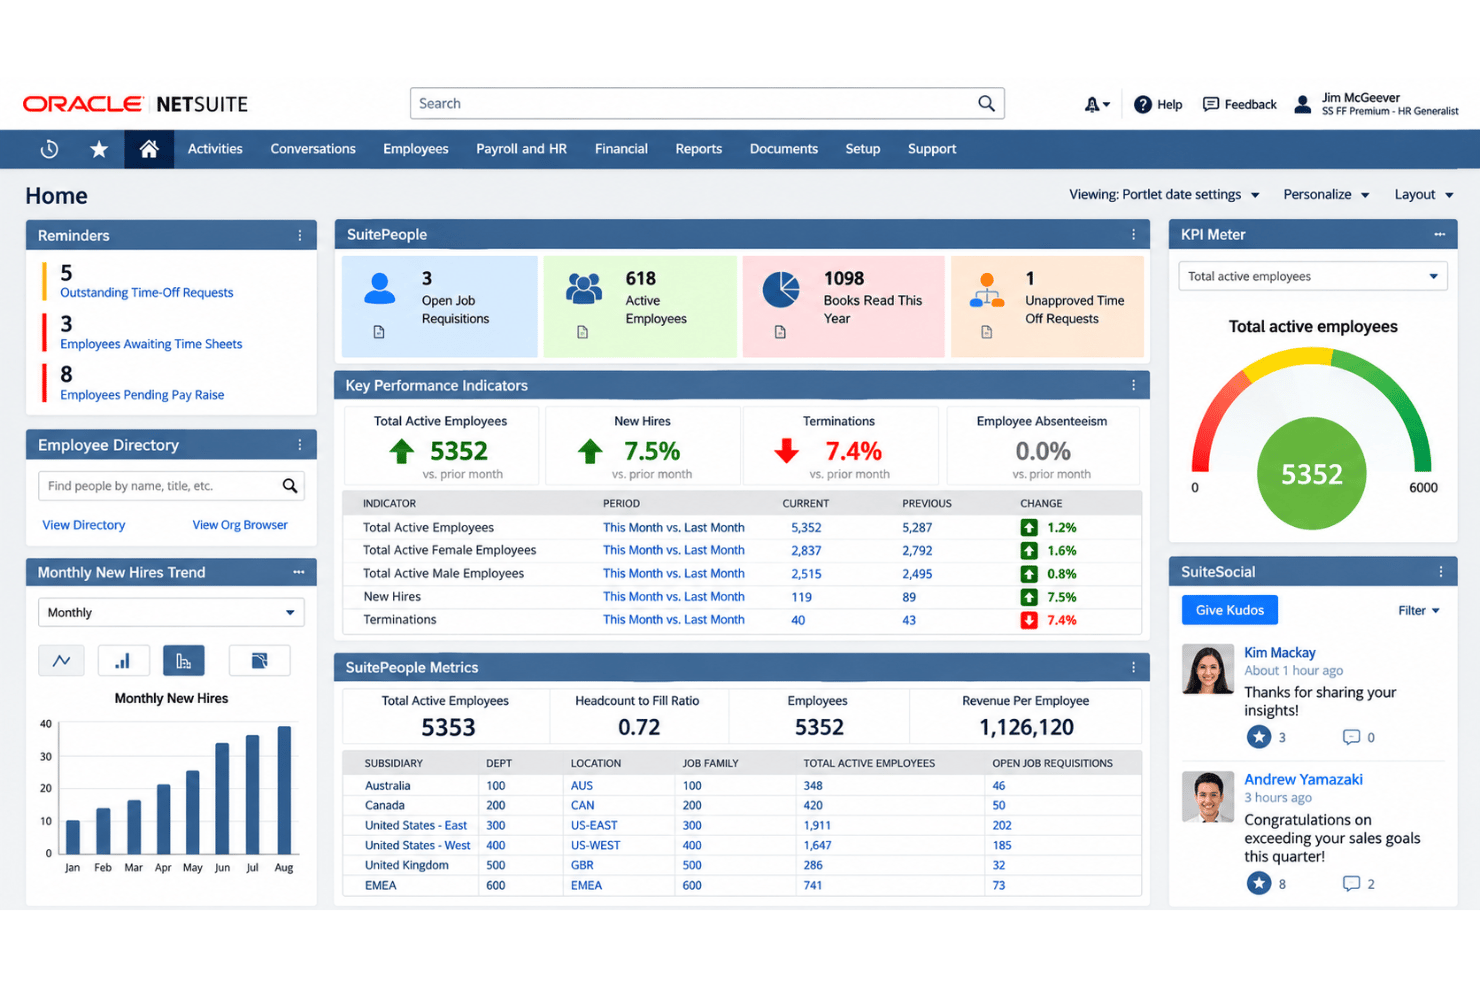
Task: Click the Help question mark icon
Action: click(1142, 104)
